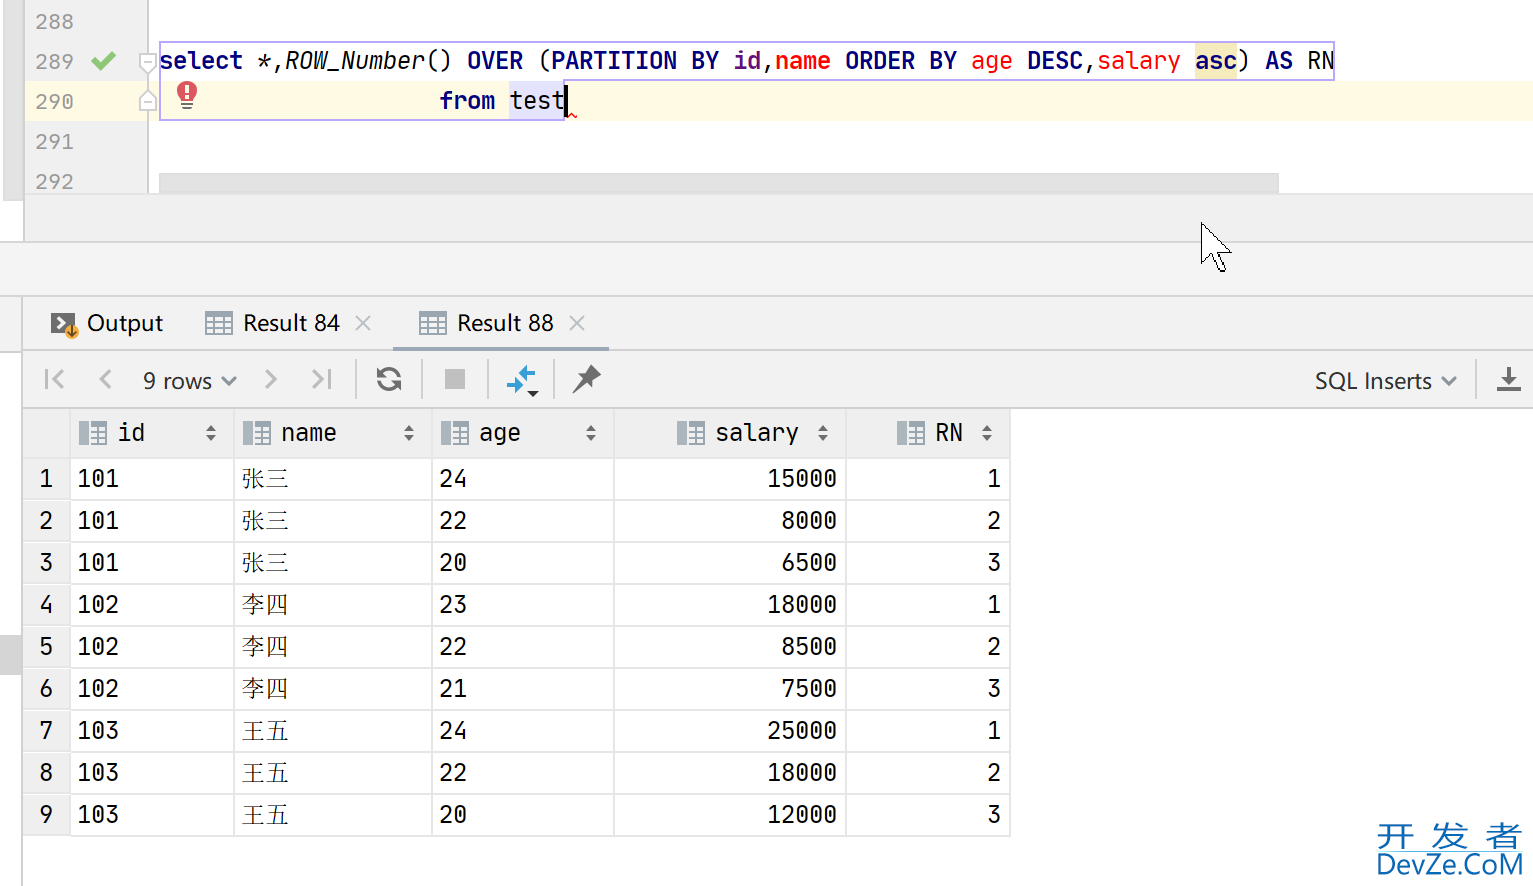The height and width of the screenshot is (886, 1533).
Task: Click the salary cell 8000
Action: 730,521
